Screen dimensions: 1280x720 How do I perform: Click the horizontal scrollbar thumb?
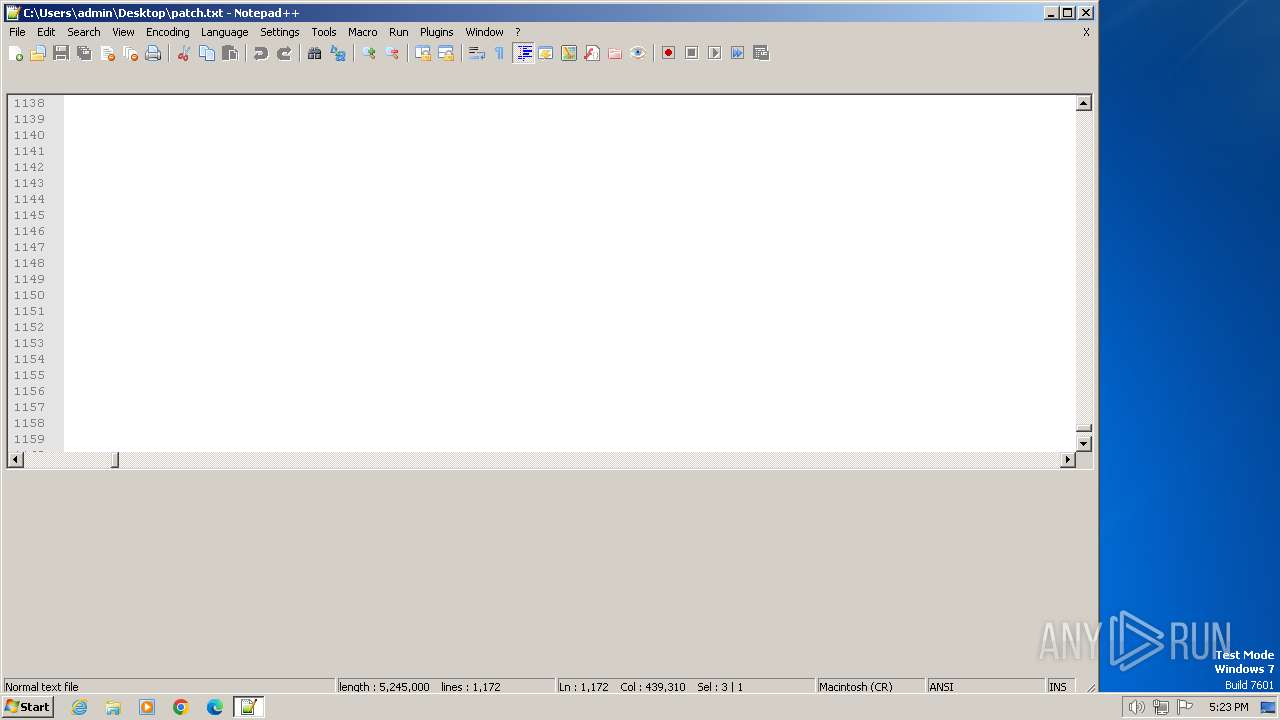(x=114, y=460)
